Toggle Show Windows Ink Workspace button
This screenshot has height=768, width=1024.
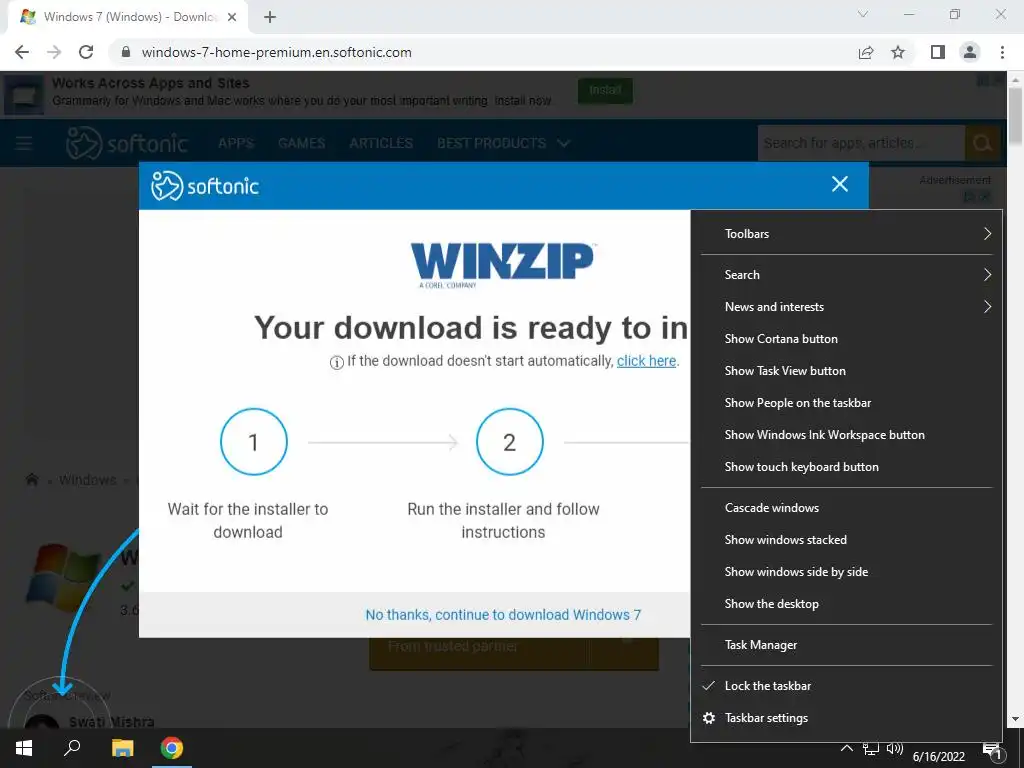click(846, 434)
